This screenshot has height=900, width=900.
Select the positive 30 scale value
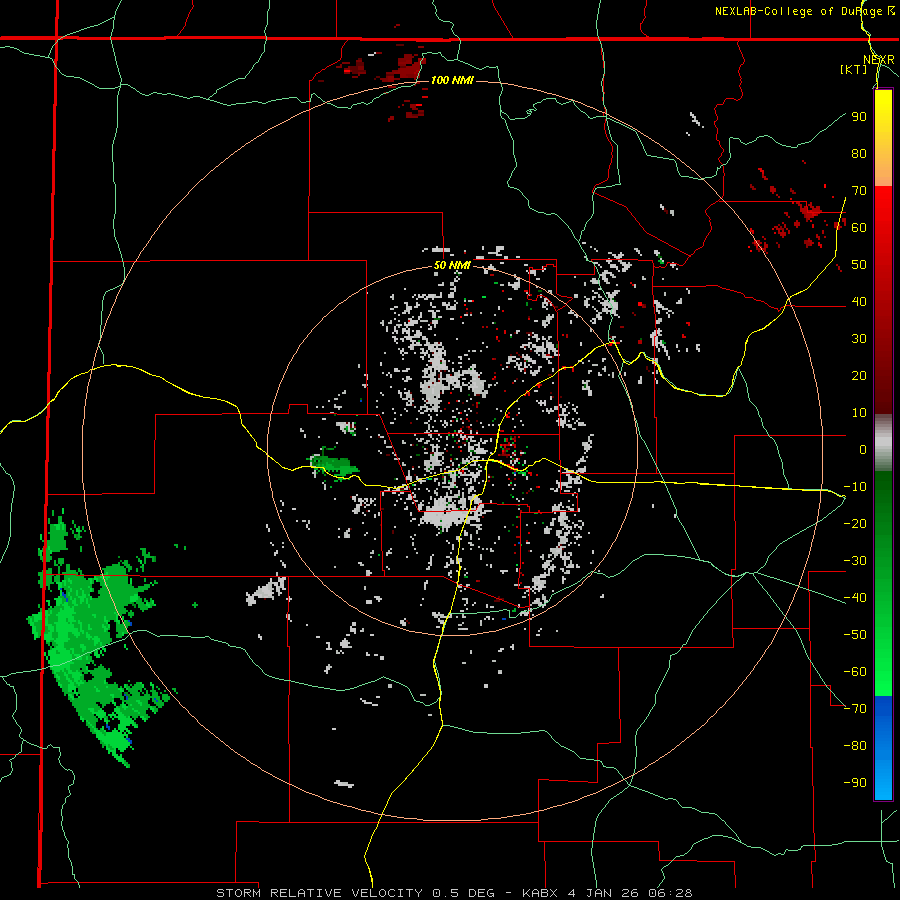point(859,339)
